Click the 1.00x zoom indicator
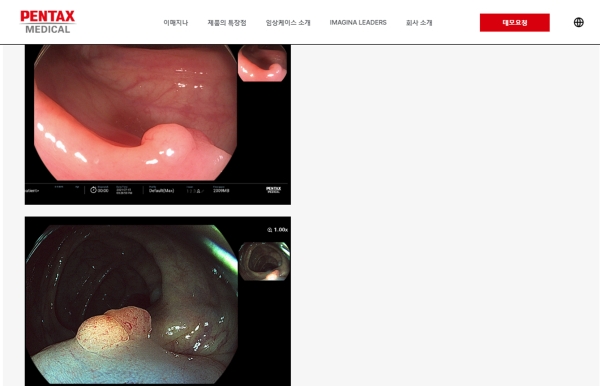This screenshot has width=600, height=386. click(x=277, y=230)
